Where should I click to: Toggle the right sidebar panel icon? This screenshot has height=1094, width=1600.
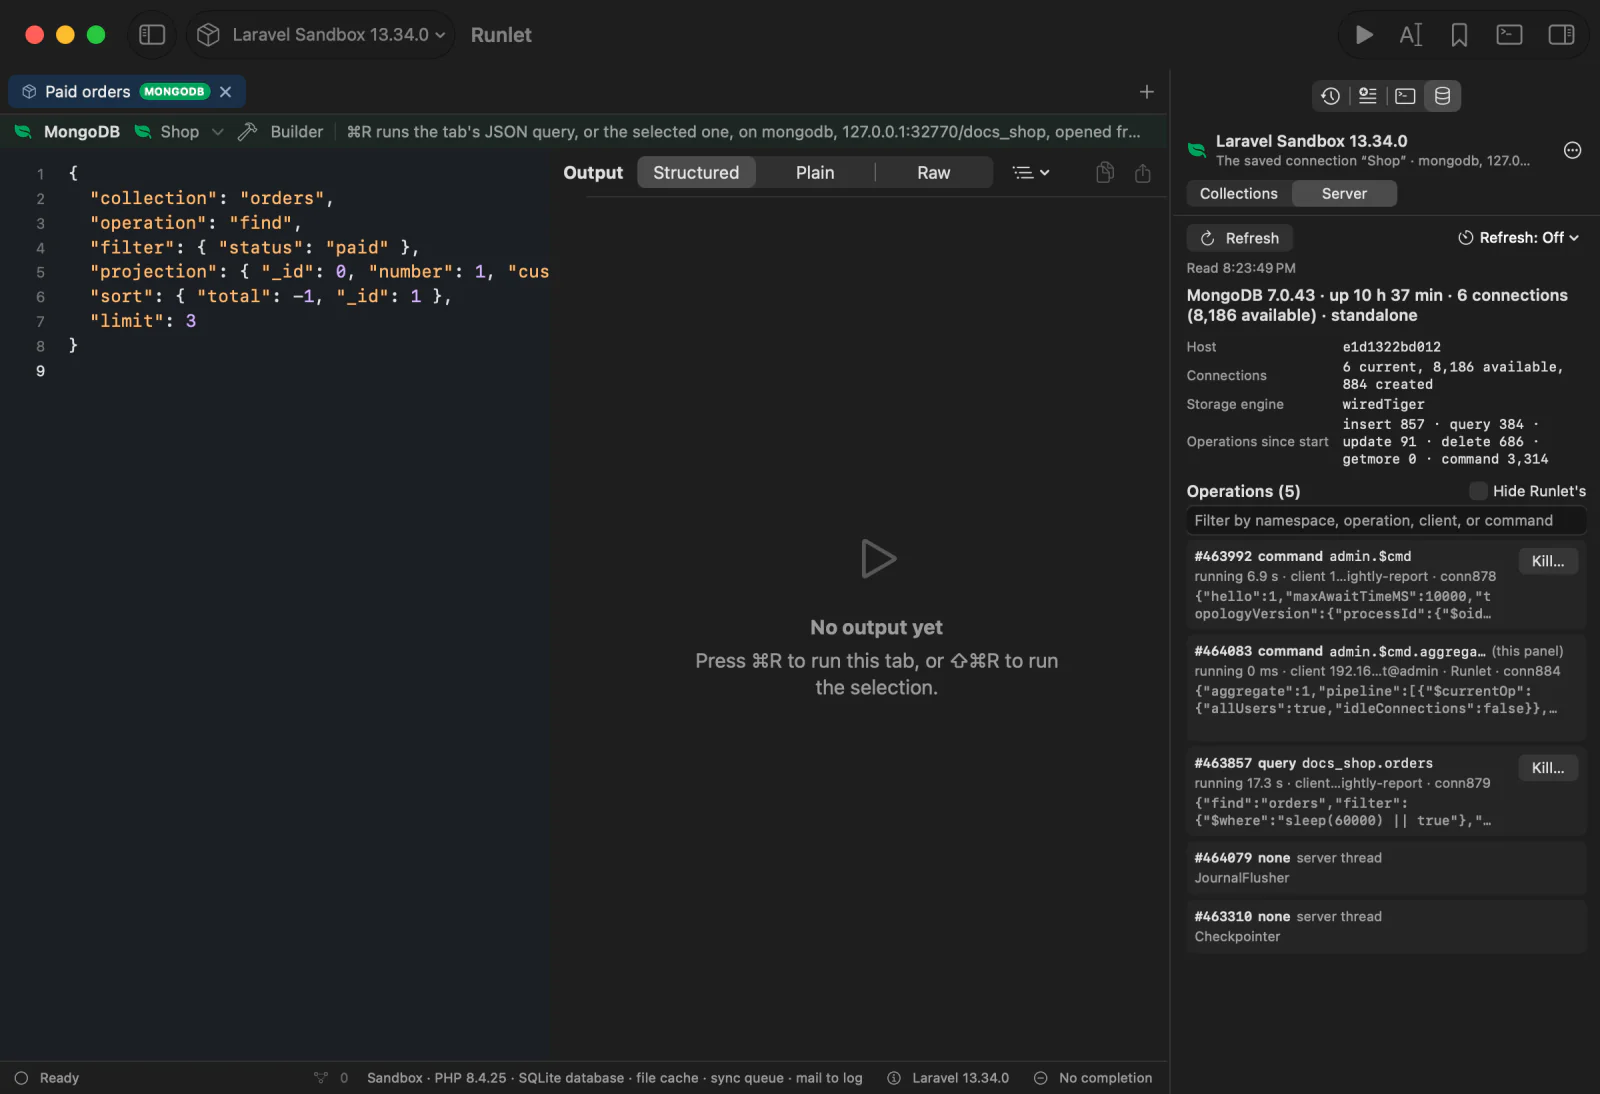point(1561,35)
